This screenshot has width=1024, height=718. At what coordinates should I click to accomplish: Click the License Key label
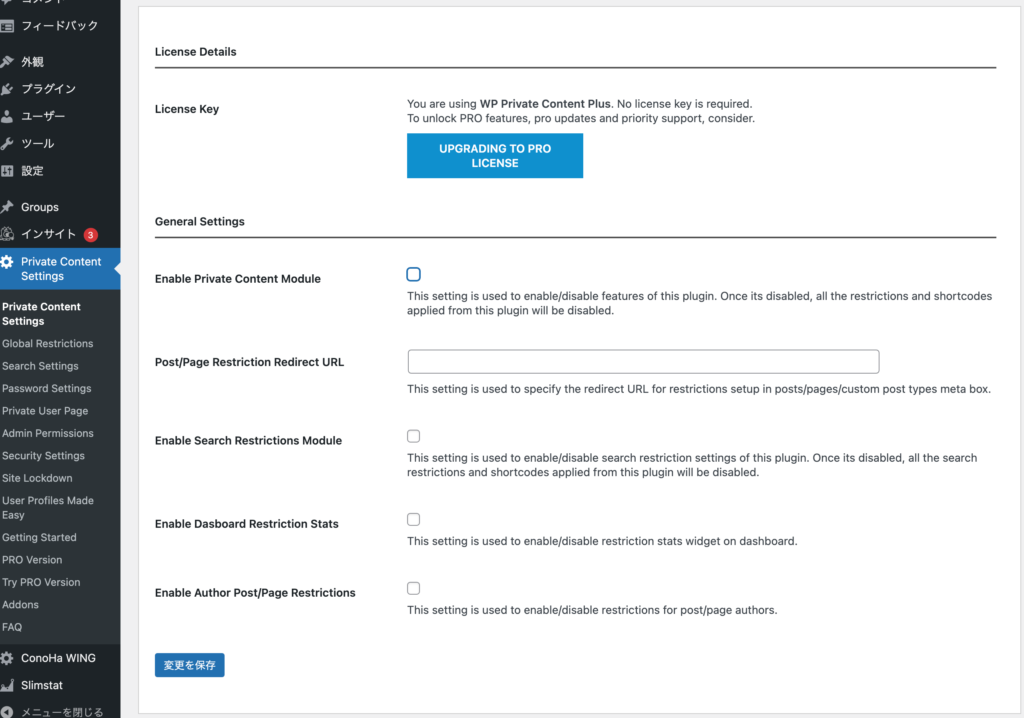pos(187,109)
